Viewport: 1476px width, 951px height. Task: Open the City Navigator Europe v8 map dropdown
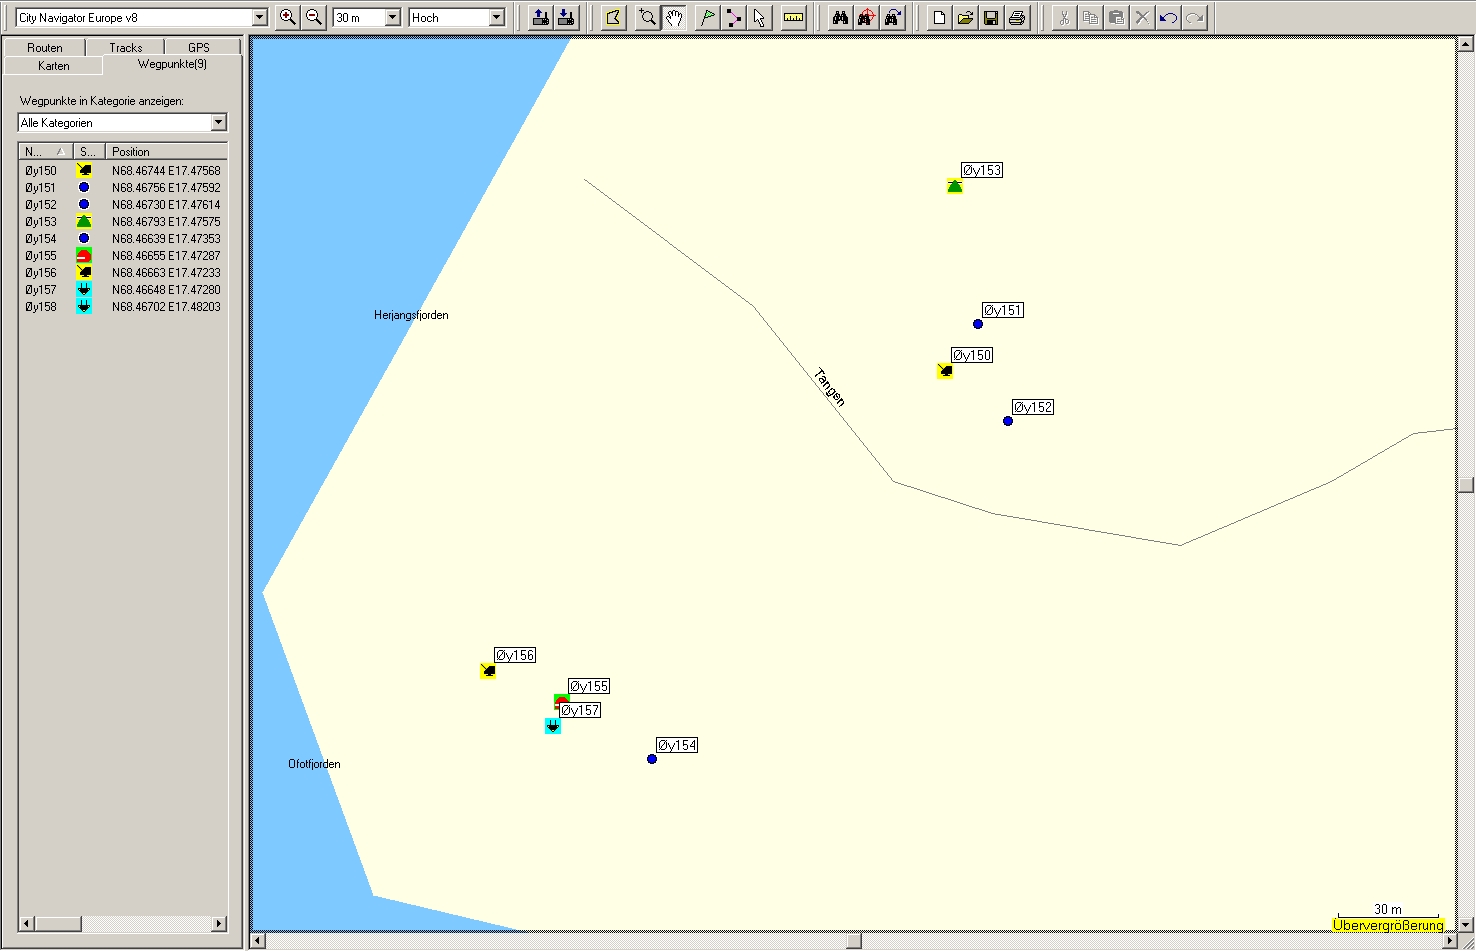pos(260,18)
